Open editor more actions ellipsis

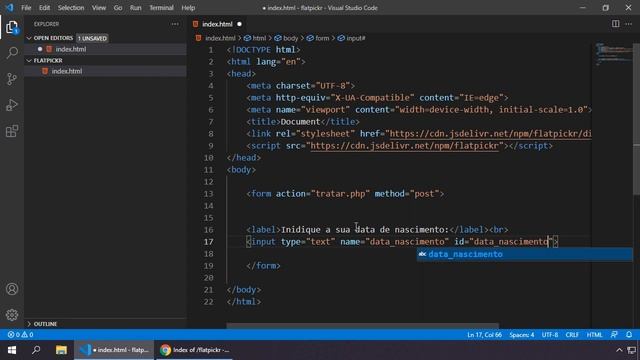629,24
